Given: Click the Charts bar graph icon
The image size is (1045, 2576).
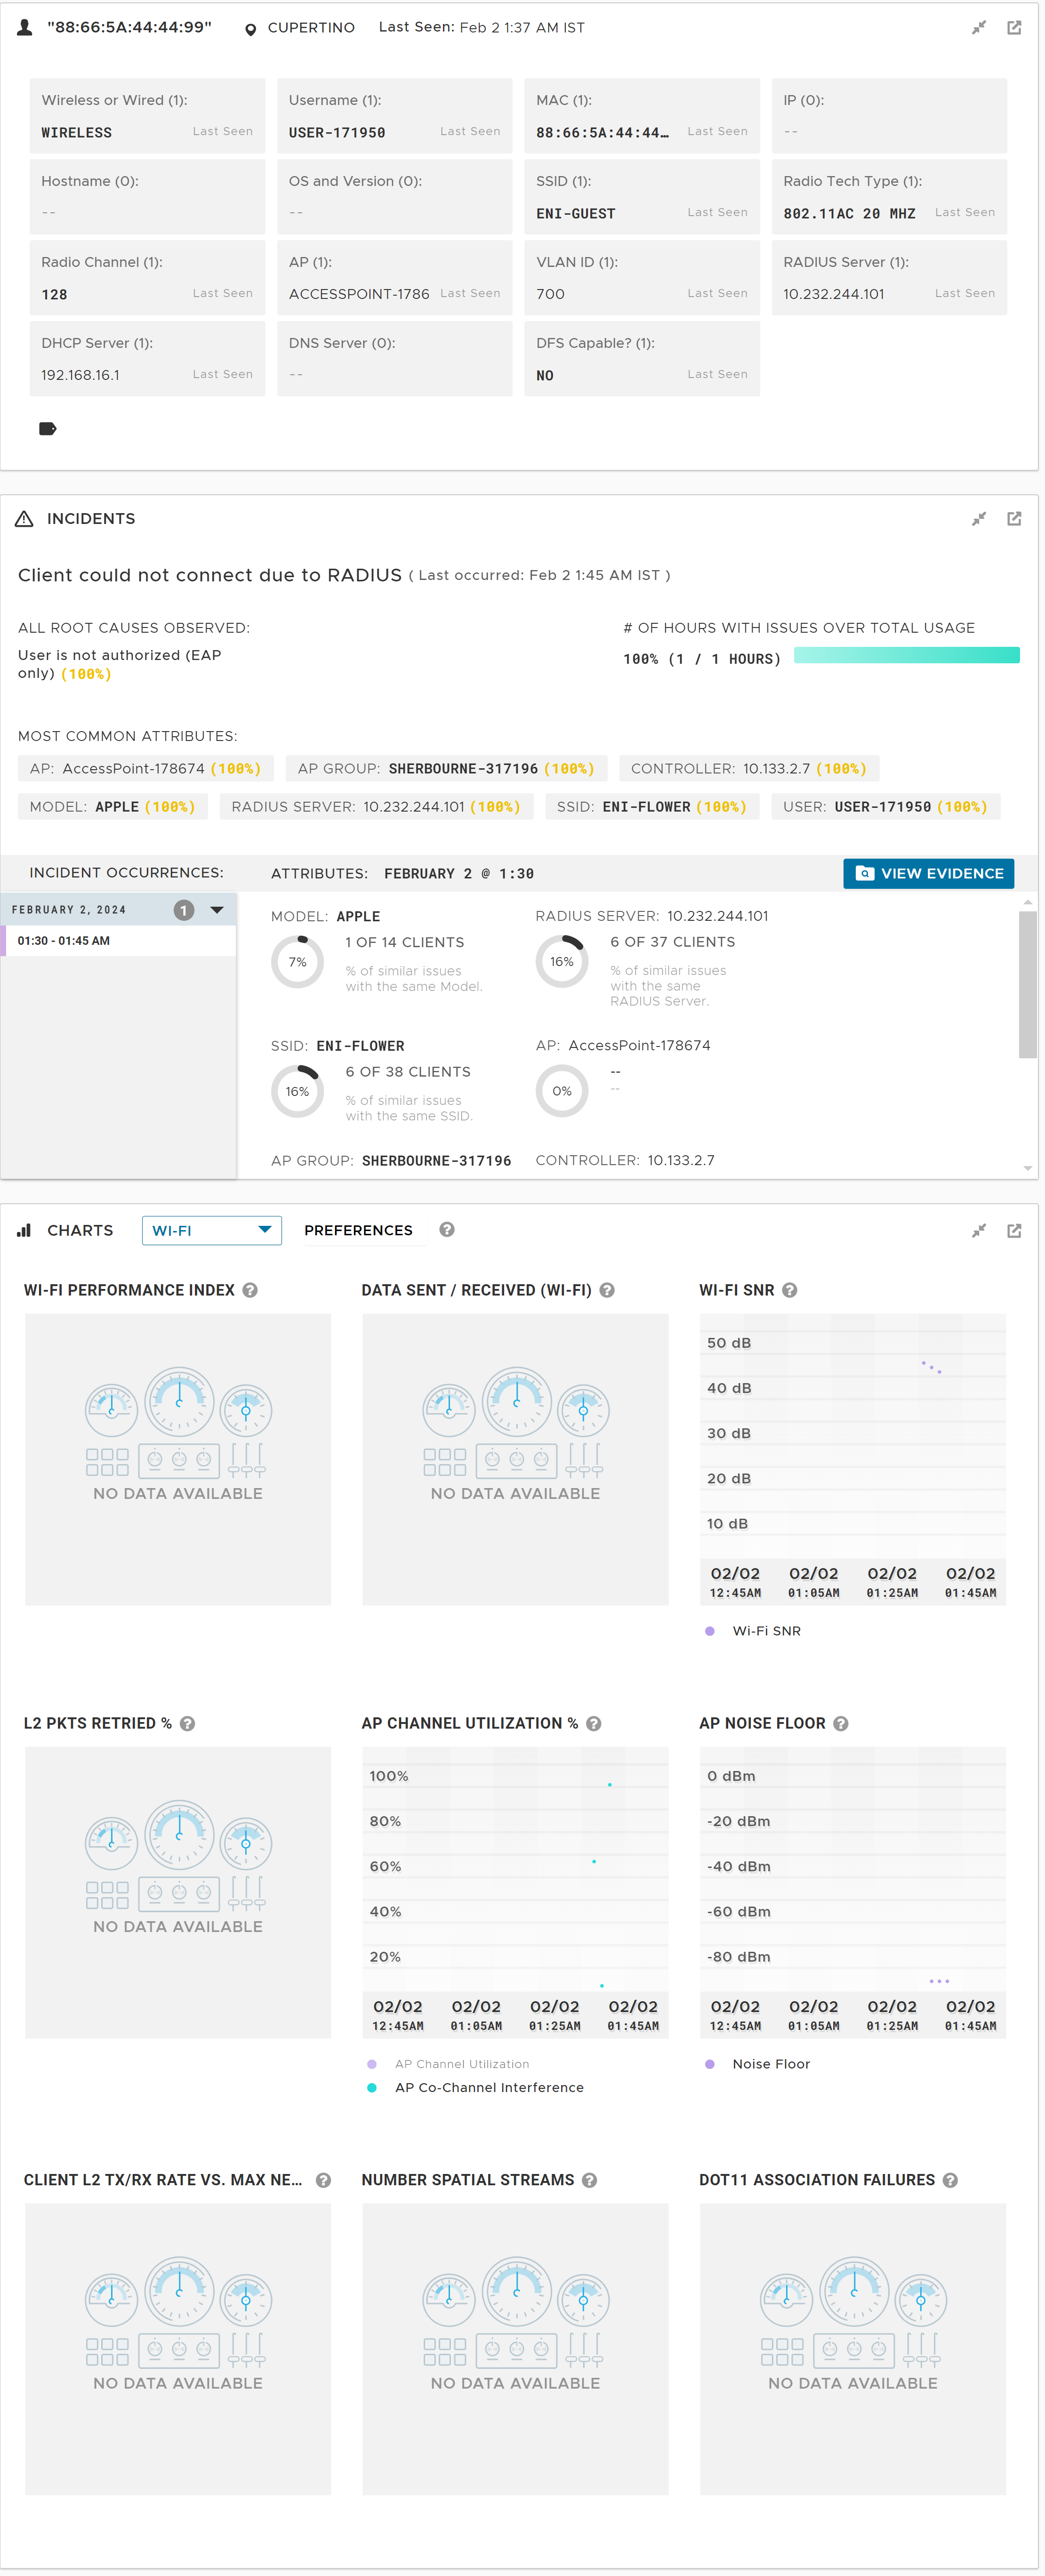Looking at the screenshot, I should click(24, 1231).
